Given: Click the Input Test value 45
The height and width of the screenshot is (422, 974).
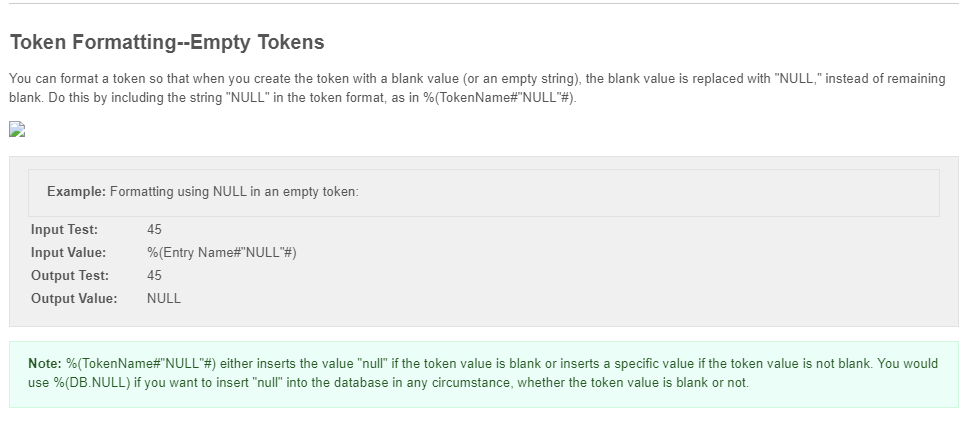Looking at the screenshot, I should point(154,229).
